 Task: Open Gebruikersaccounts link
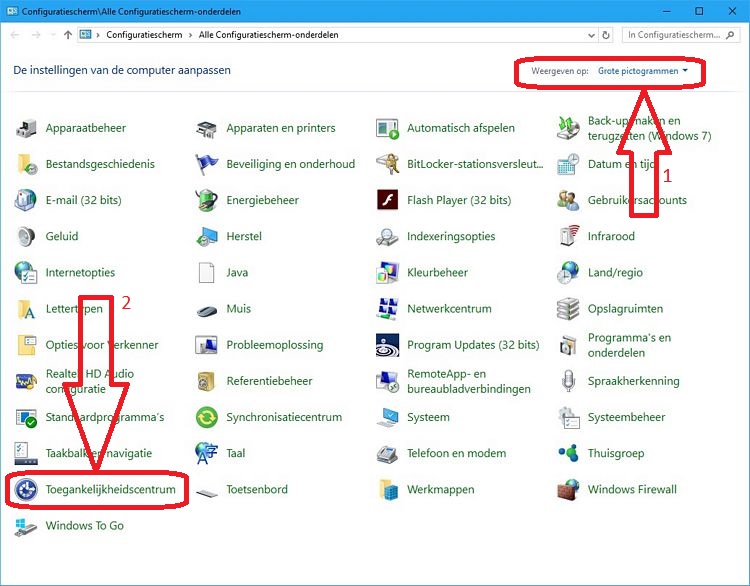coord(637,200)
